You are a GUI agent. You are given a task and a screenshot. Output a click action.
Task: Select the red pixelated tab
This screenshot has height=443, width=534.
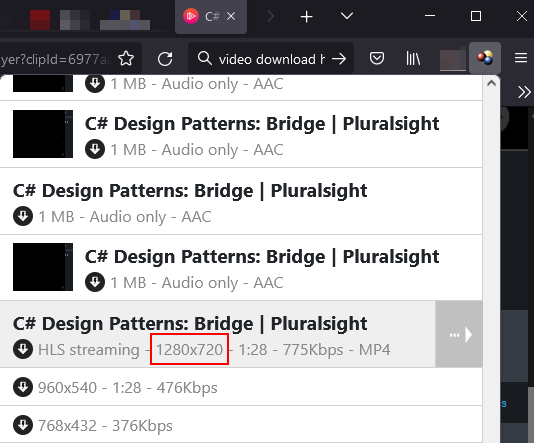pyautogui.click(x=40, y=20)
